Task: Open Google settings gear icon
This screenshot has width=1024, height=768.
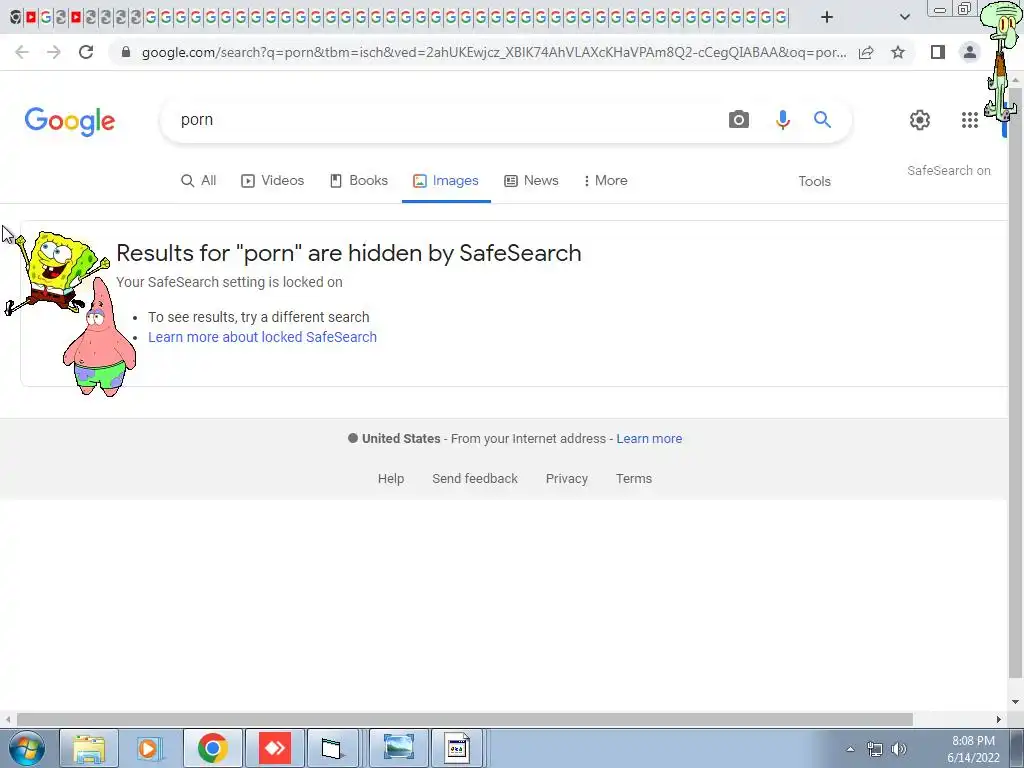Action: (x=920, y=120)
